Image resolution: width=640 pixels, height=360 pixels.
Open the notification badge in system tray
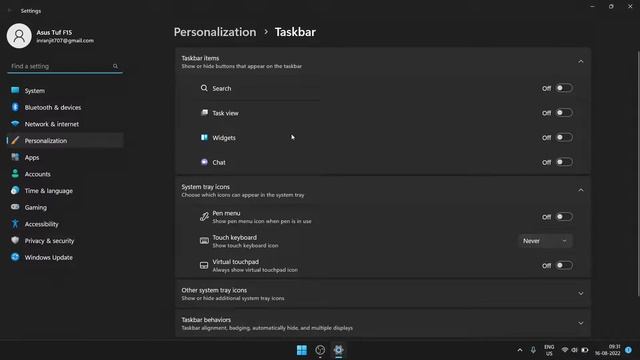(x=629, y=350)
